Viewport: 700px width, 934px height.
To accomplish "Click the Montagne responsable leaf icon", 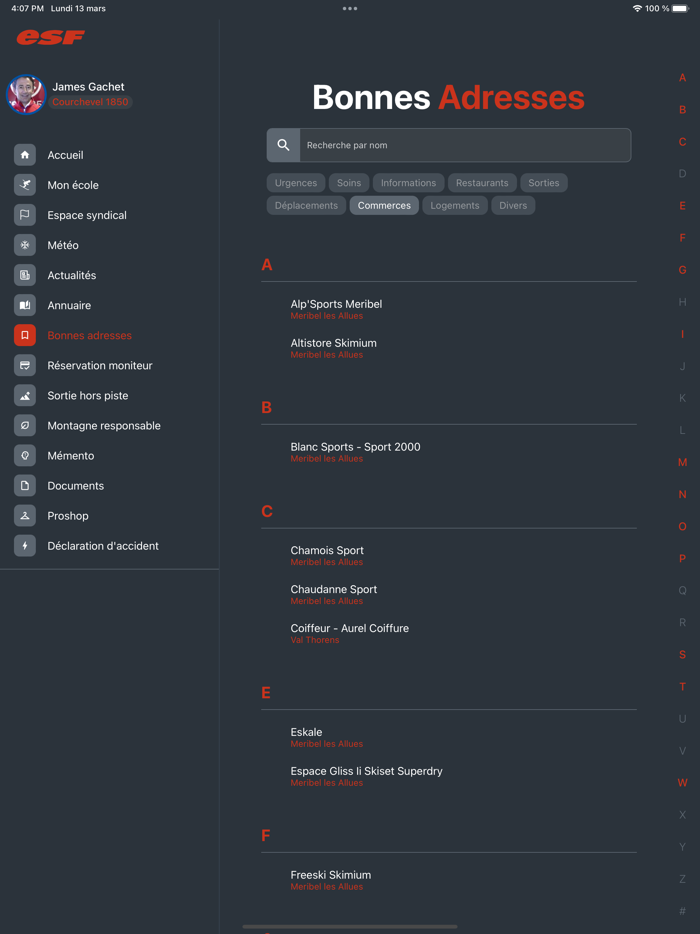I will coord(25,426).
